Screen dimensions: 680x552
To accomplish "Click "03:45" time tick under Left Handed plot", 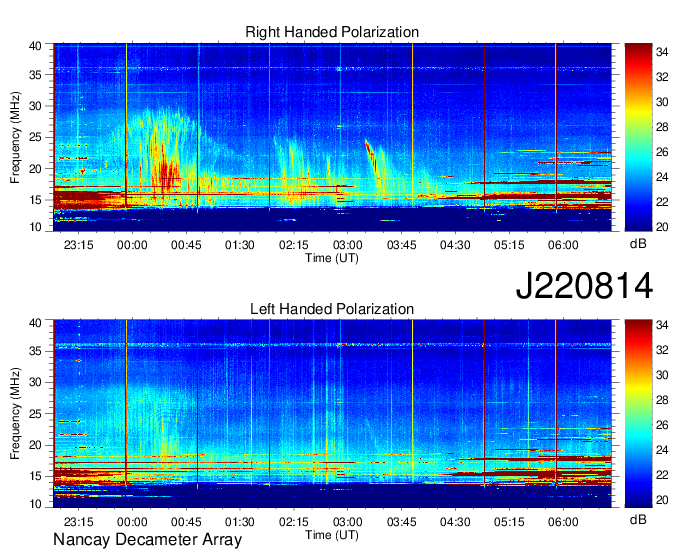I will tap(402, 522).
